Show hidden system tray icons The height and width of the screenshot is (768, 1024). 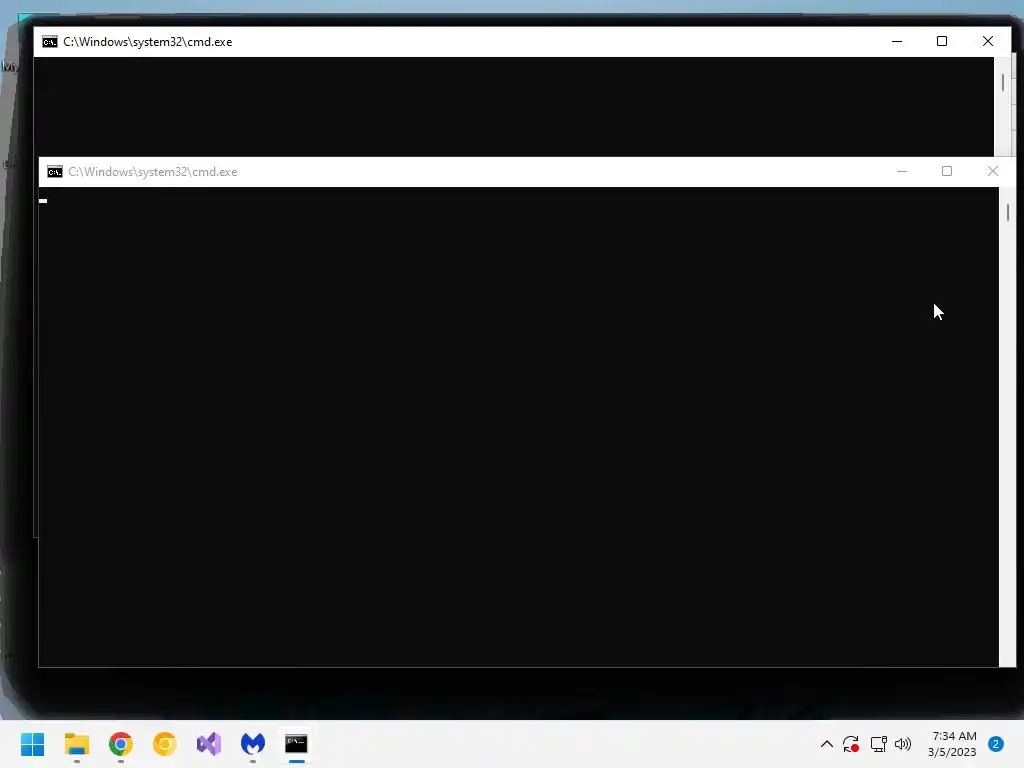coord(827,744)
